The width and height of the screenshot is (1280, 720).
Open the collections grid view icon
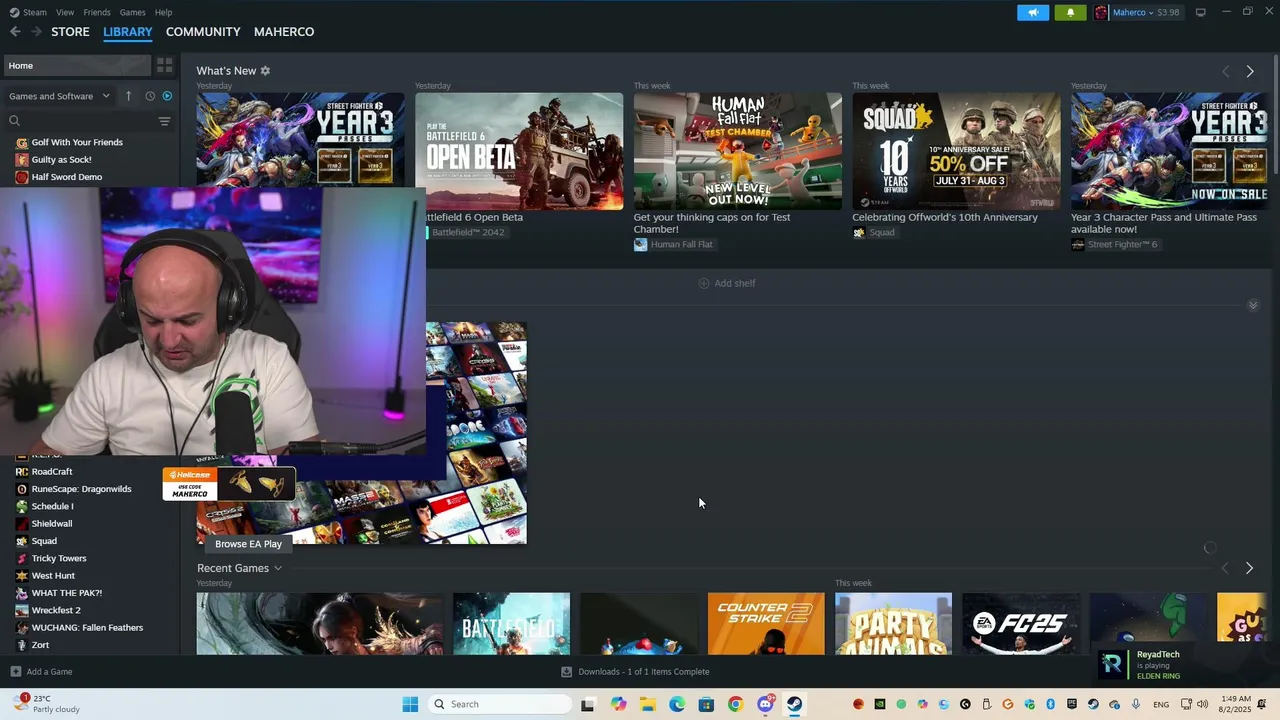[165, 65]
